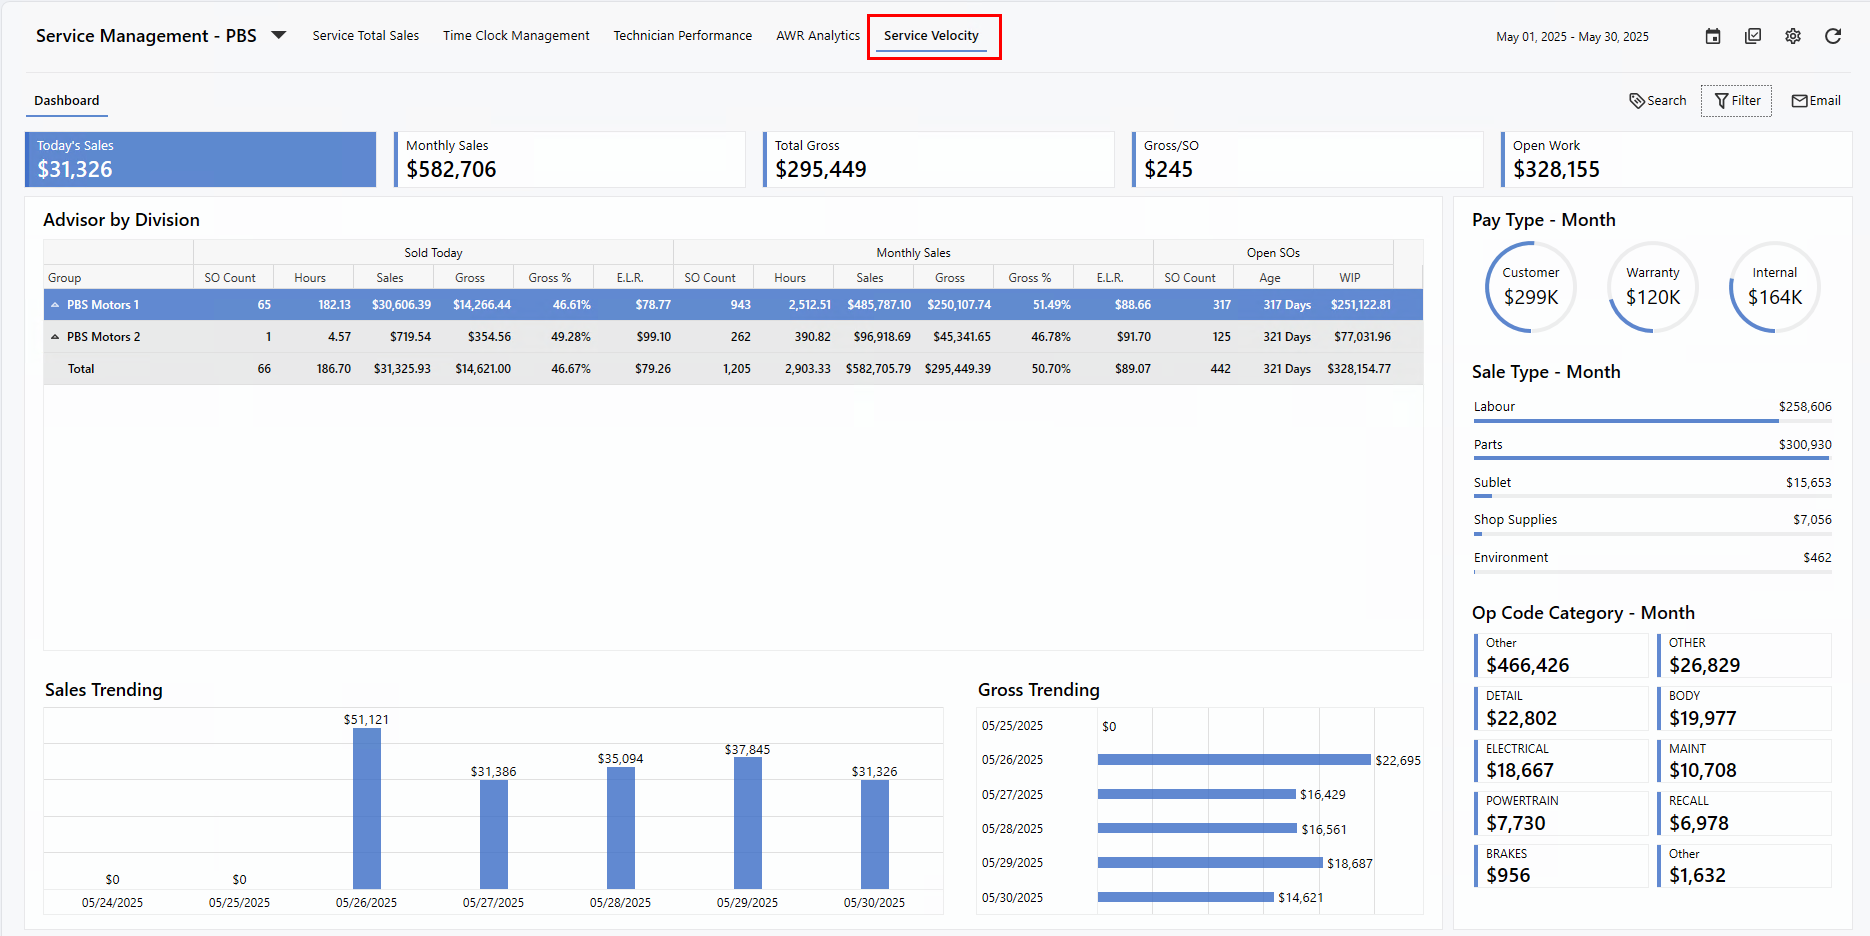Screen dimensions: 1870x936
Task: Open the Service Management - PBS dropdown arrow
Action: (279, 35)
